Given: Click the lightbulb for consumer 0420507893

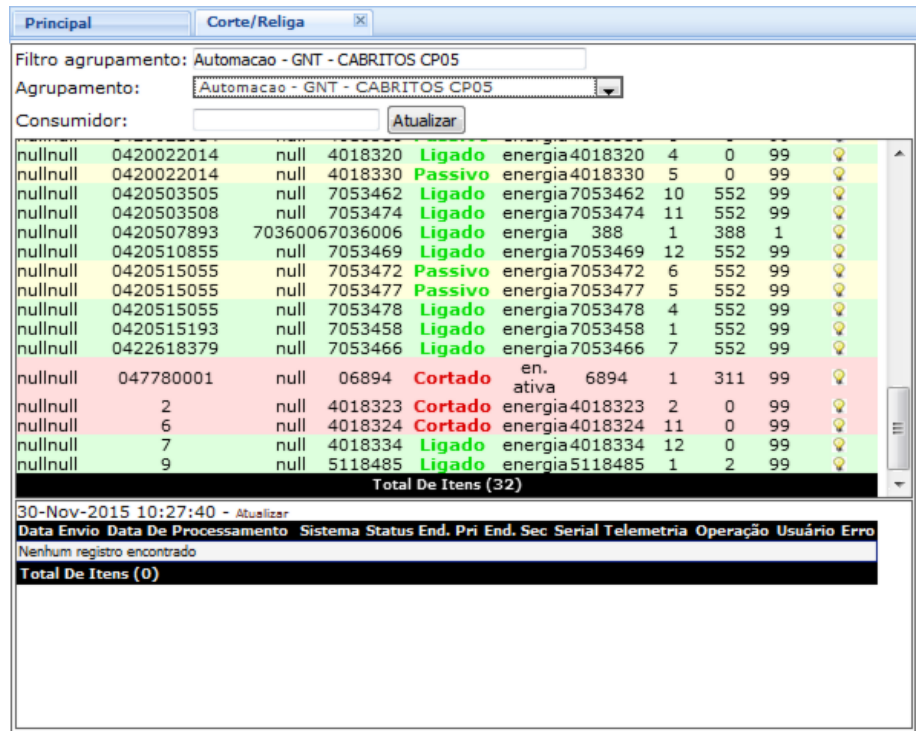Looking at the screenshot, I should tap(839, 232).
